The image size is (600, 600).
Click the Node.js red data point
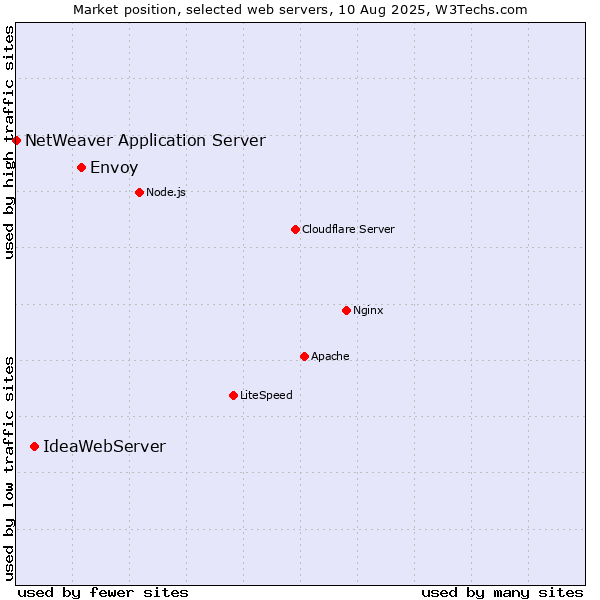[x=140, y=192]
